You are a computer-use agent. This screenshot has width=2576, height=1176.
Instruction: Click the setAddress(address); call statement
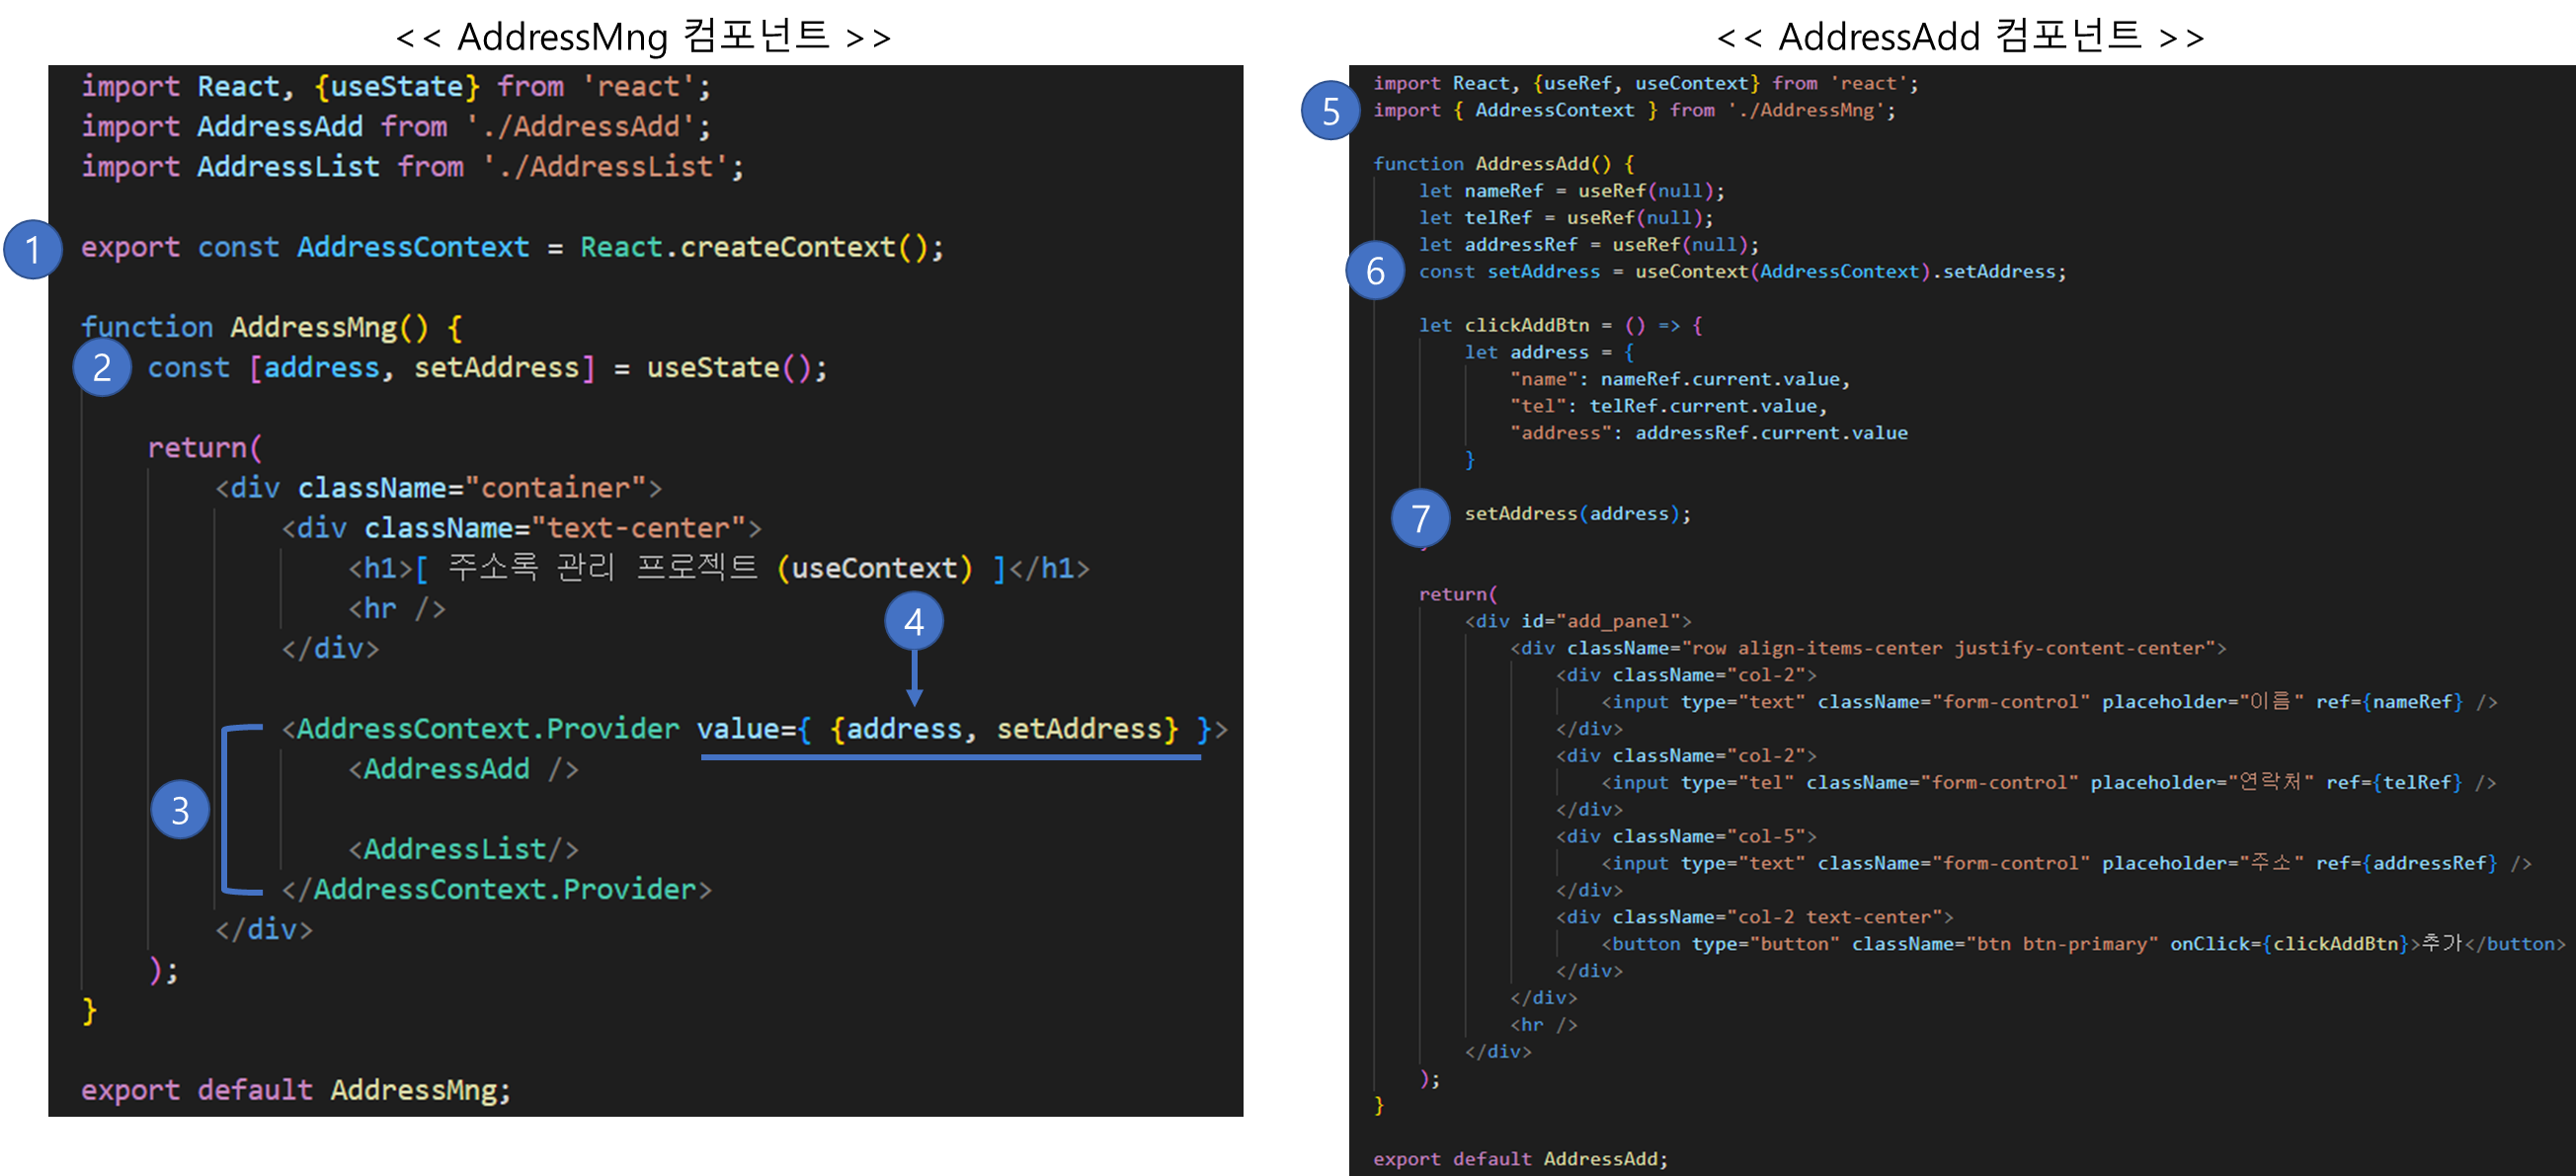point(1577,514)
